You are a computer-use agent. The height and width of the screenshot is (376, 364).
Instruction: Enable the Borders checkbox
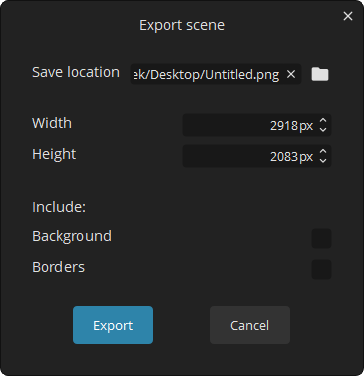pyautogui.click(x=321, y=269)
